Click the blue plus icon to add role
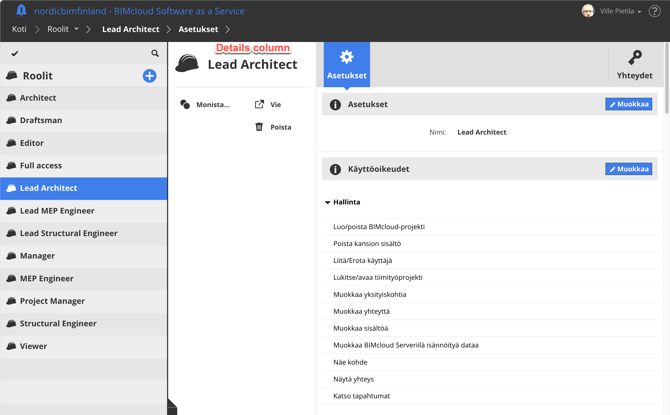The image size is (670, 415). [149, 76]
